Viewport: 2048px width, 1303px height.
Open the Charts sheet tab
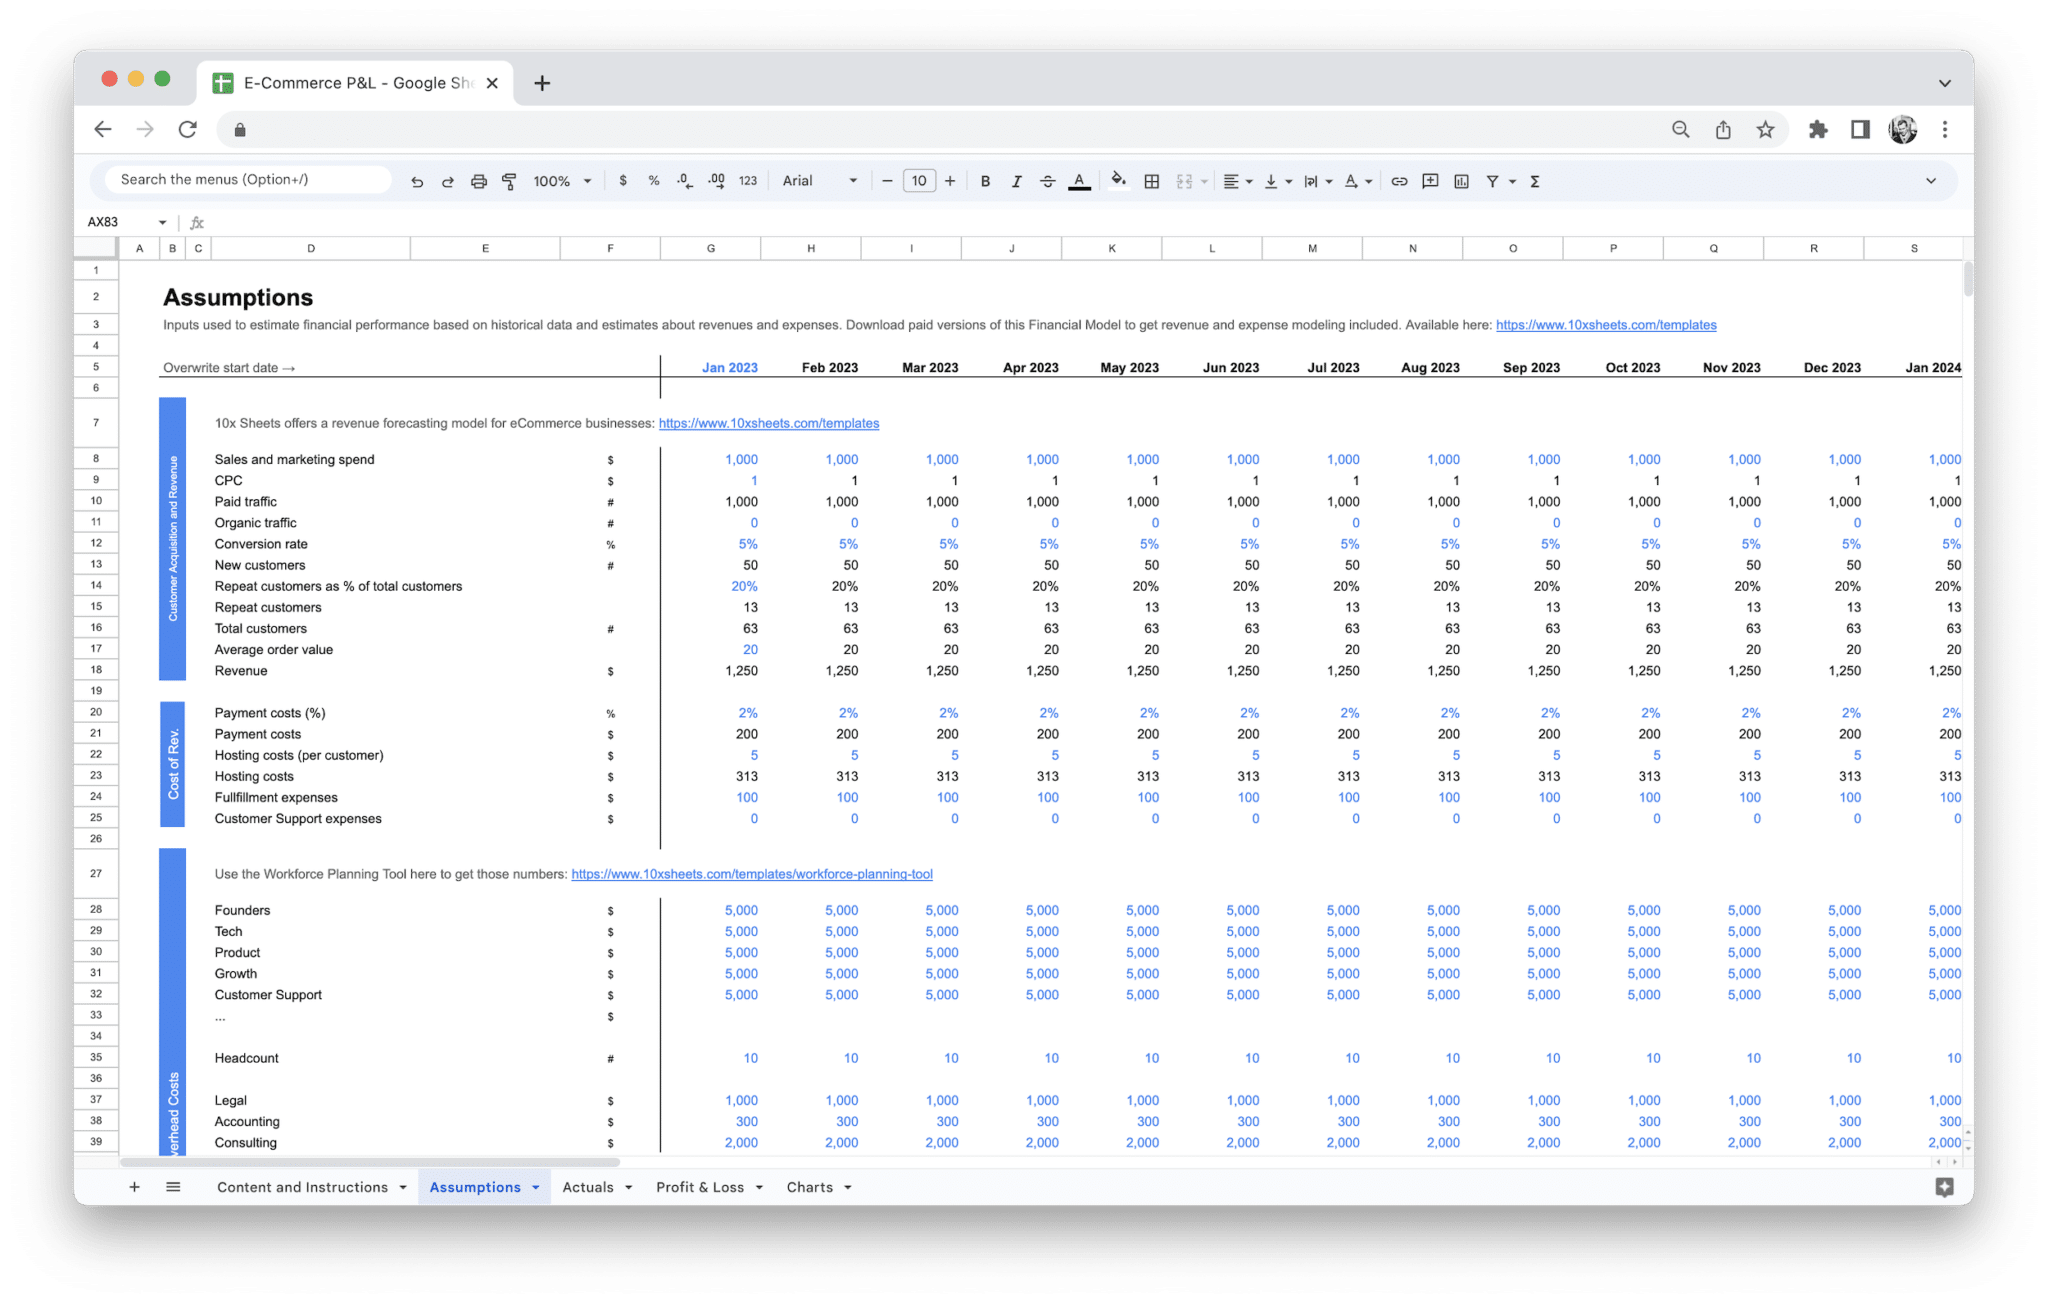coord(810,1187)
